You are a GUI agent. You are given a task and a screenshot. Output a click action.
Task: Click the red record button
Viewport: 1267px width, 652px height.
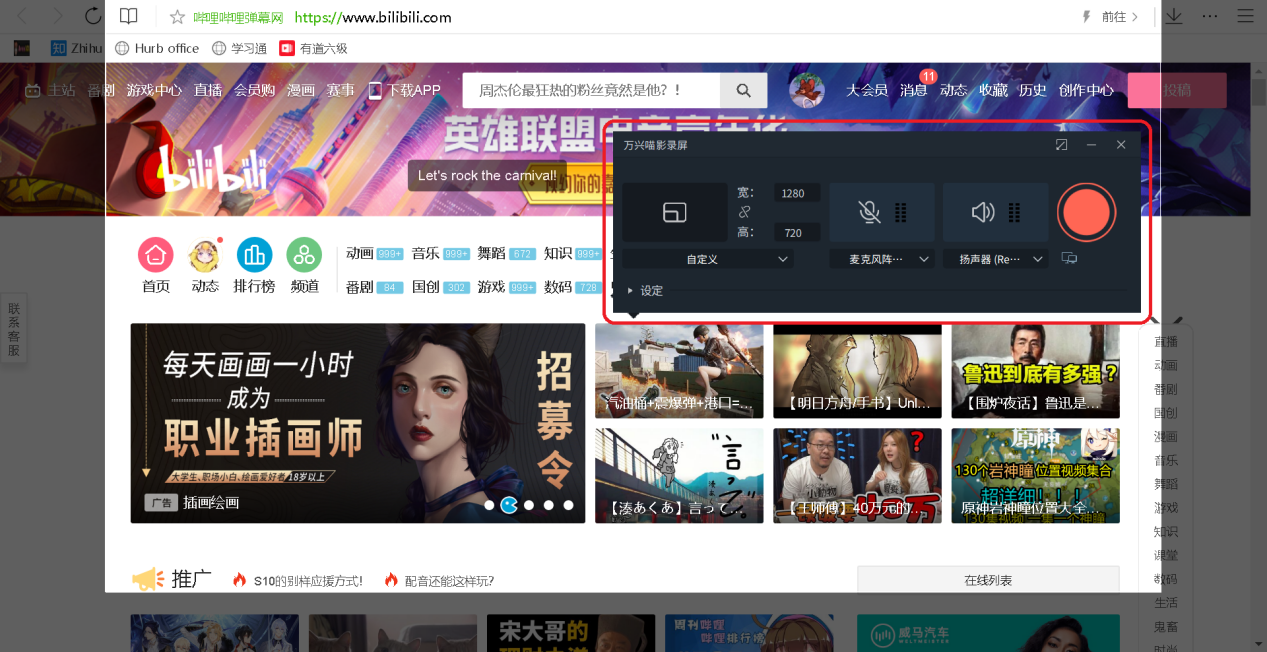(1086, 212)
